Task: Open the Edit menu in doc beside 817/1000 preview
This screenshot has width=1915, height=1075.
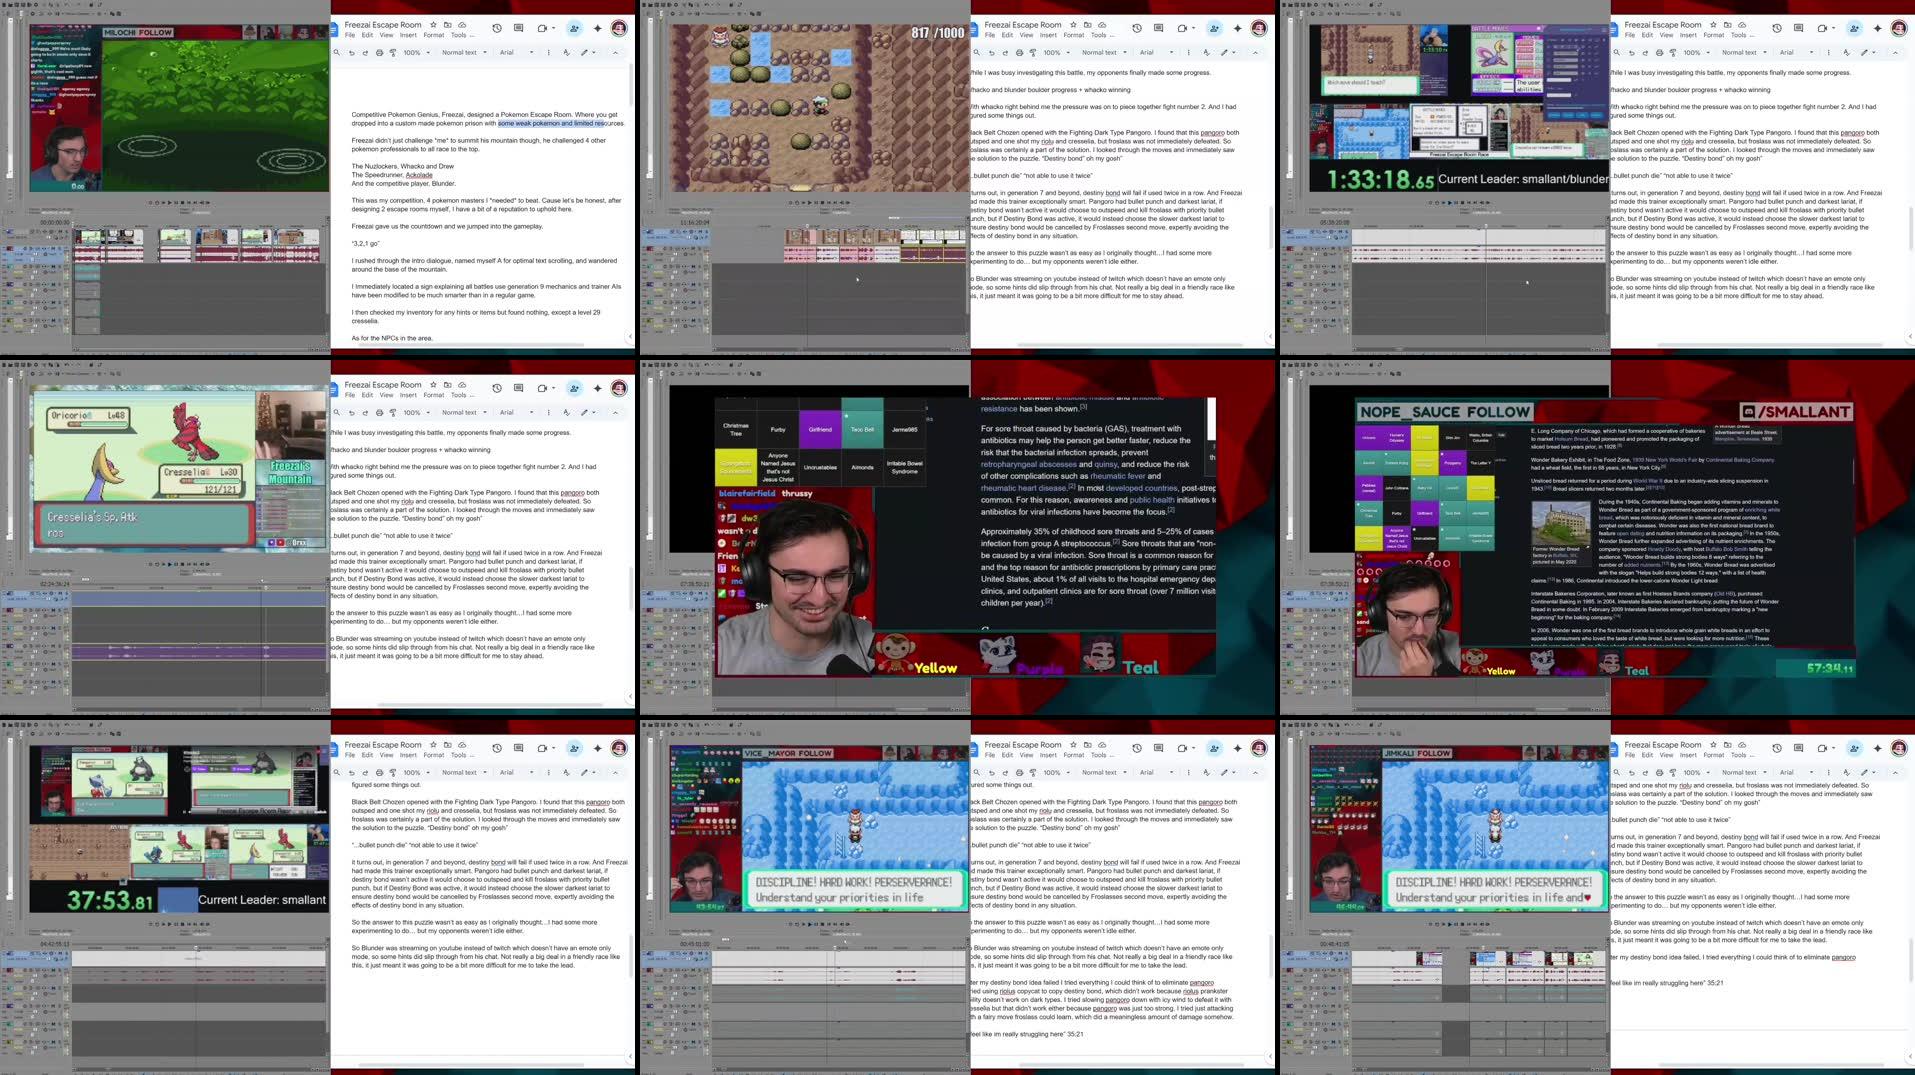Action: [x=1007, y=35]
